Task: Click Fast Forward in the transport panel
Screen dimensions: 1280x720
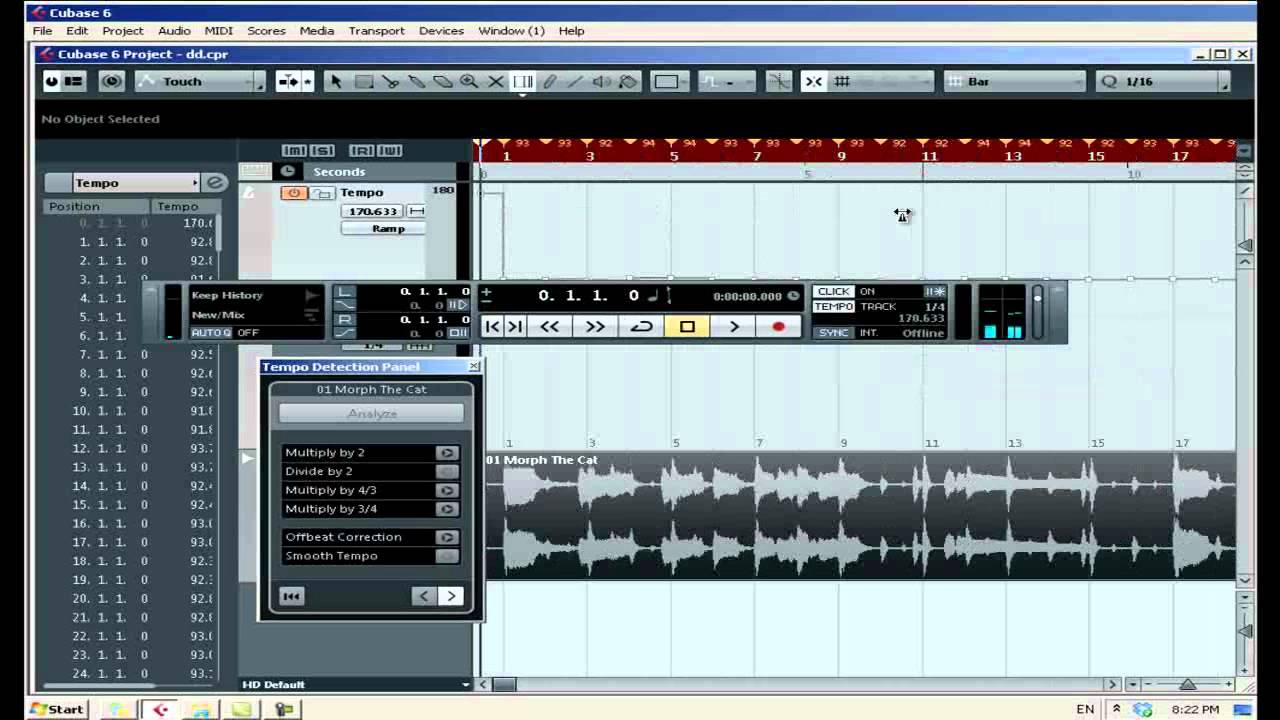Action: click(595, 327)
